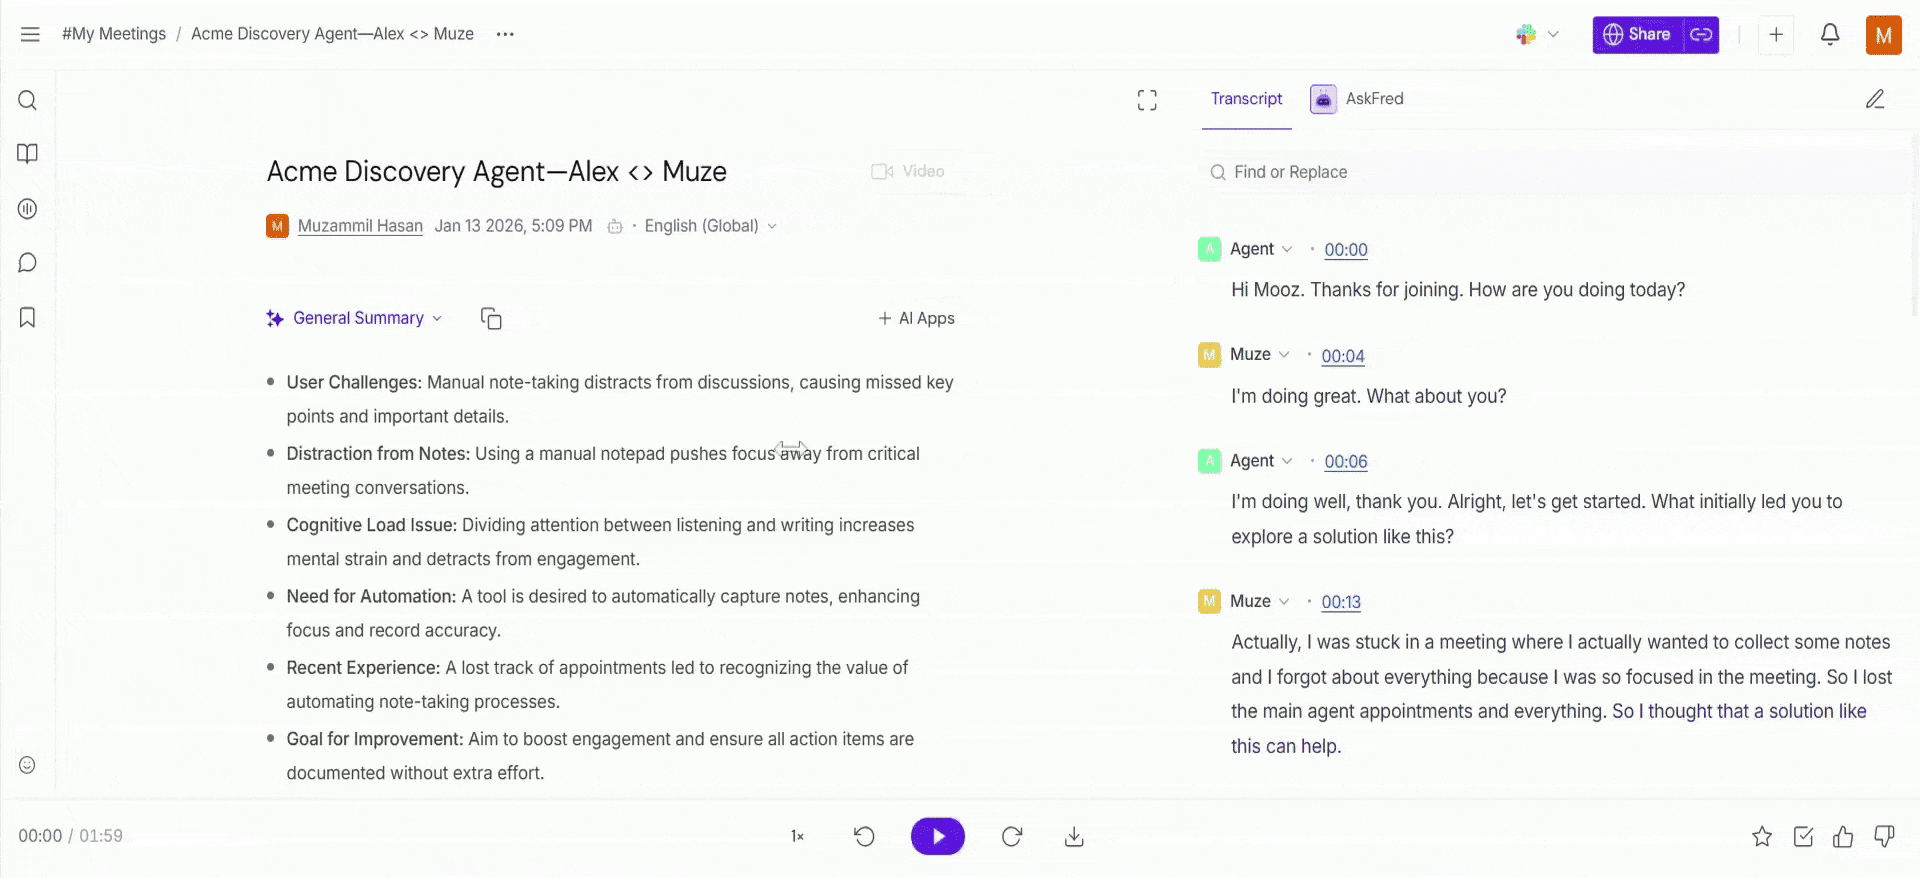Rewind the audio playback
The height and width of the screenshot is (878, 1920).
click(x=865, y=837)
